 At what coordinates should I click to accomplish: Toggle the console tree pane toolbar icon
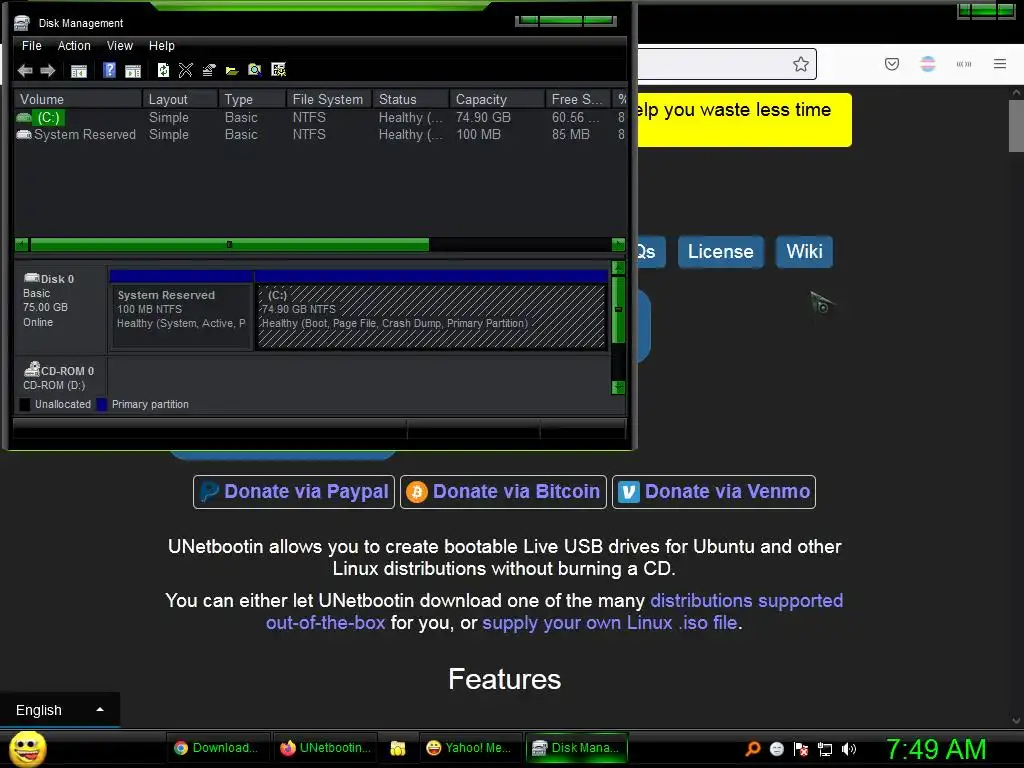(78, 71)
